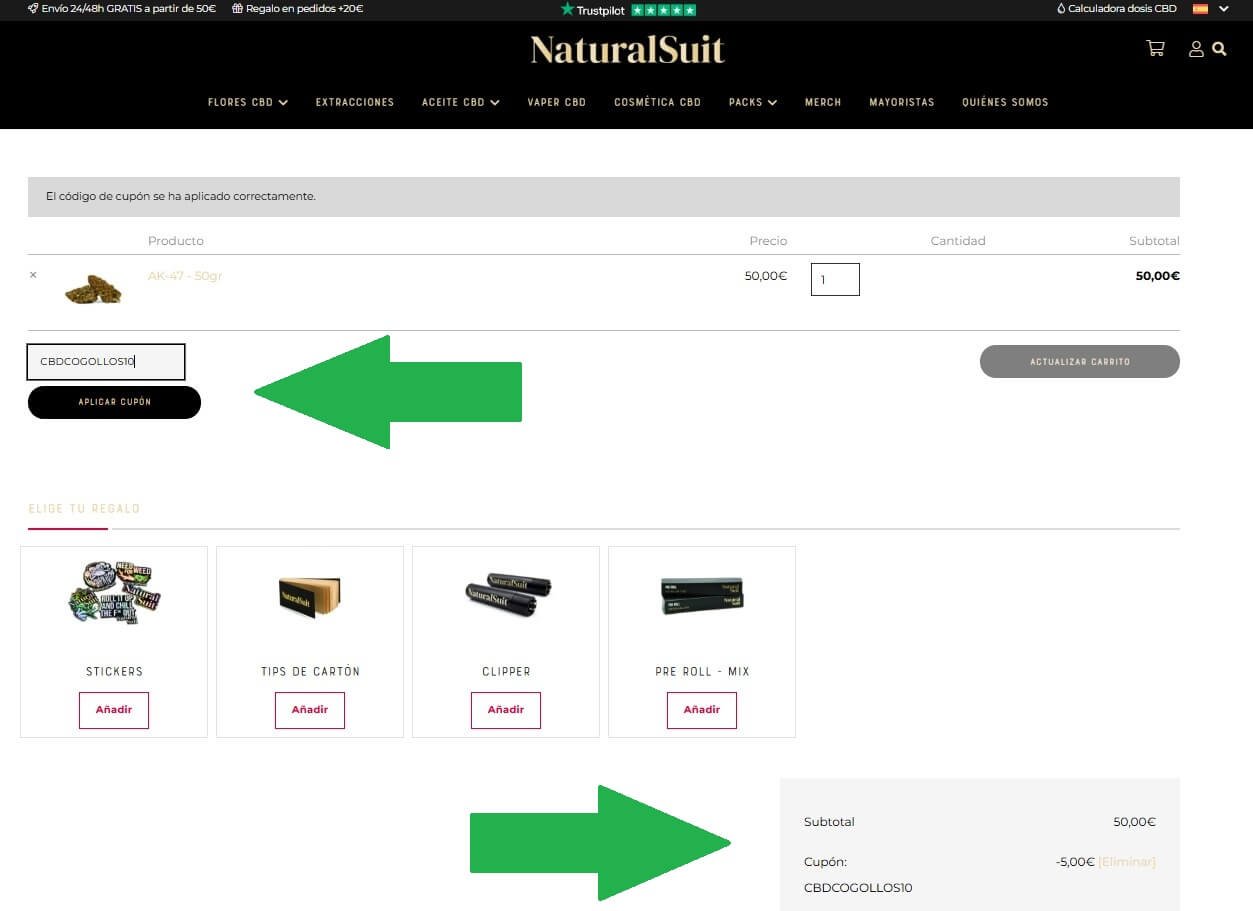Add Tips de Cartón gift with Añadir

[x=310, y=710]
